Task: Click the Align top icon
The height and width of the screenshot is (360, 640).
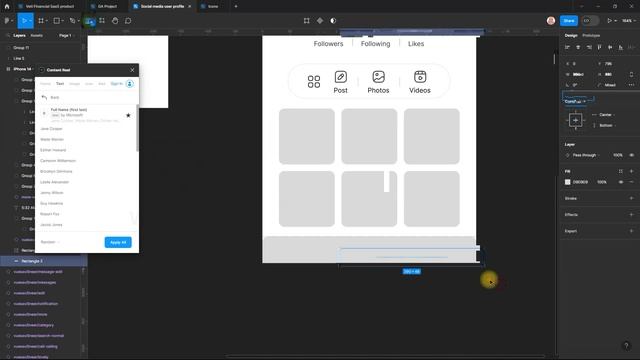Action: (599, 47)
